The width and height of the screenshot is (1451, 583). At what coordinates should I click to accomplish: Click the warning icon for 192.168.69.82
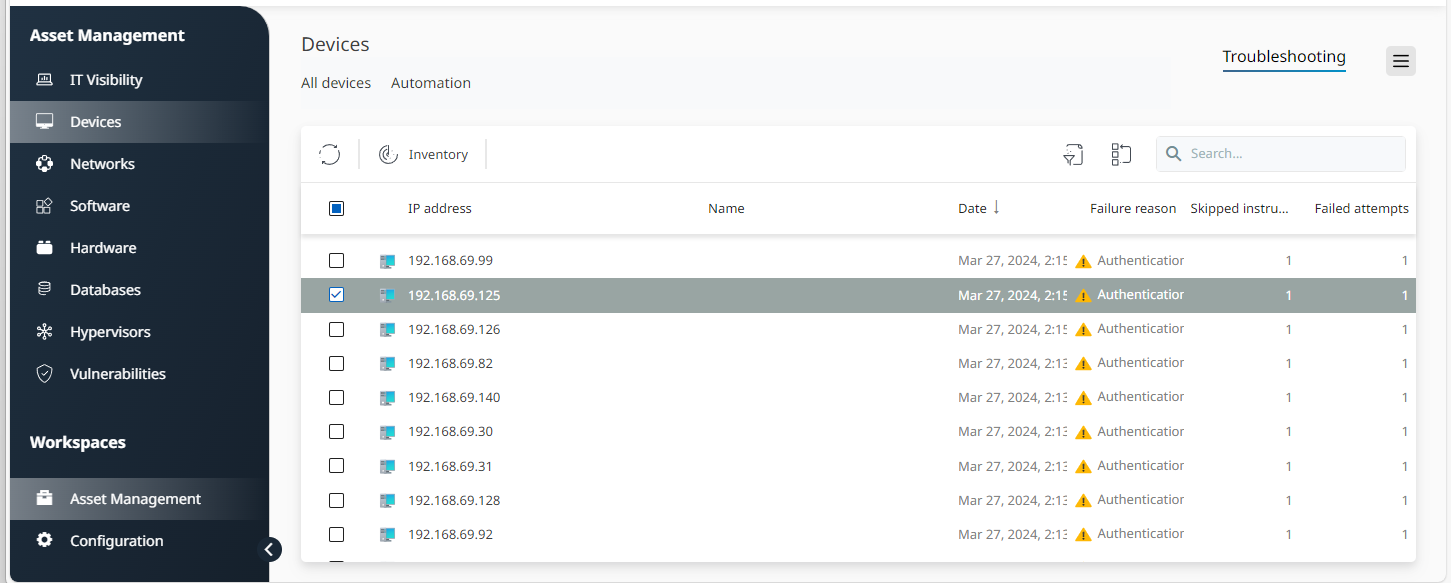[x=1083, y=364]
